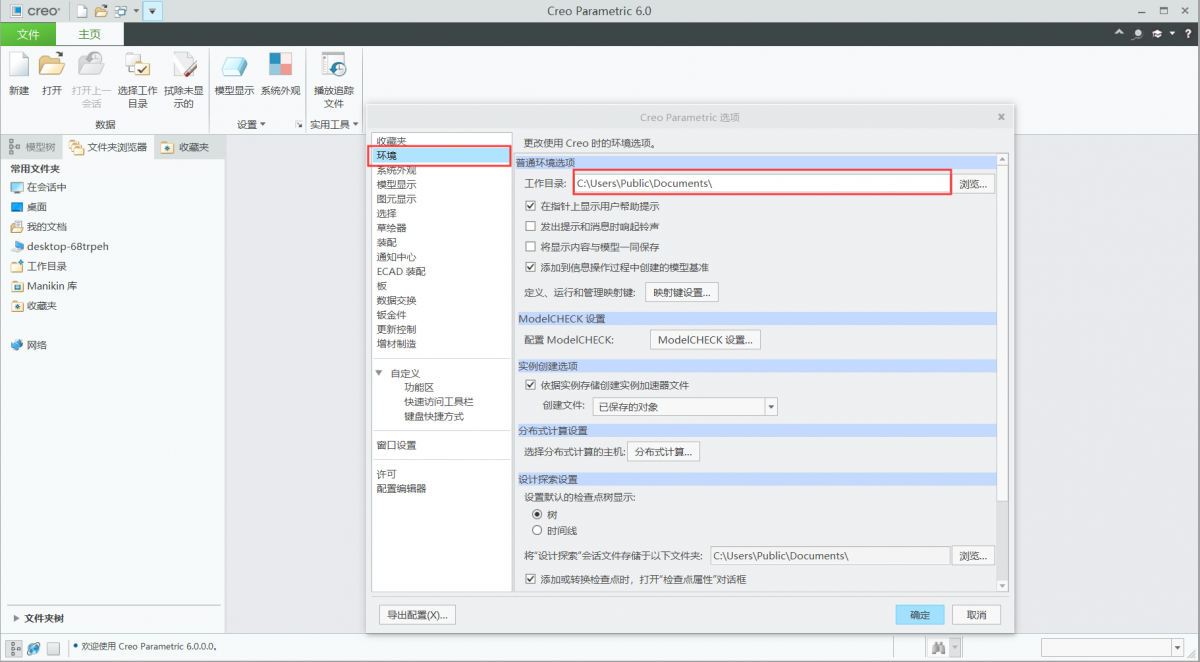This screenshot has height=662, width=1200.
Task: Click the command search magnifier icon
Action: coord(1138,33)
